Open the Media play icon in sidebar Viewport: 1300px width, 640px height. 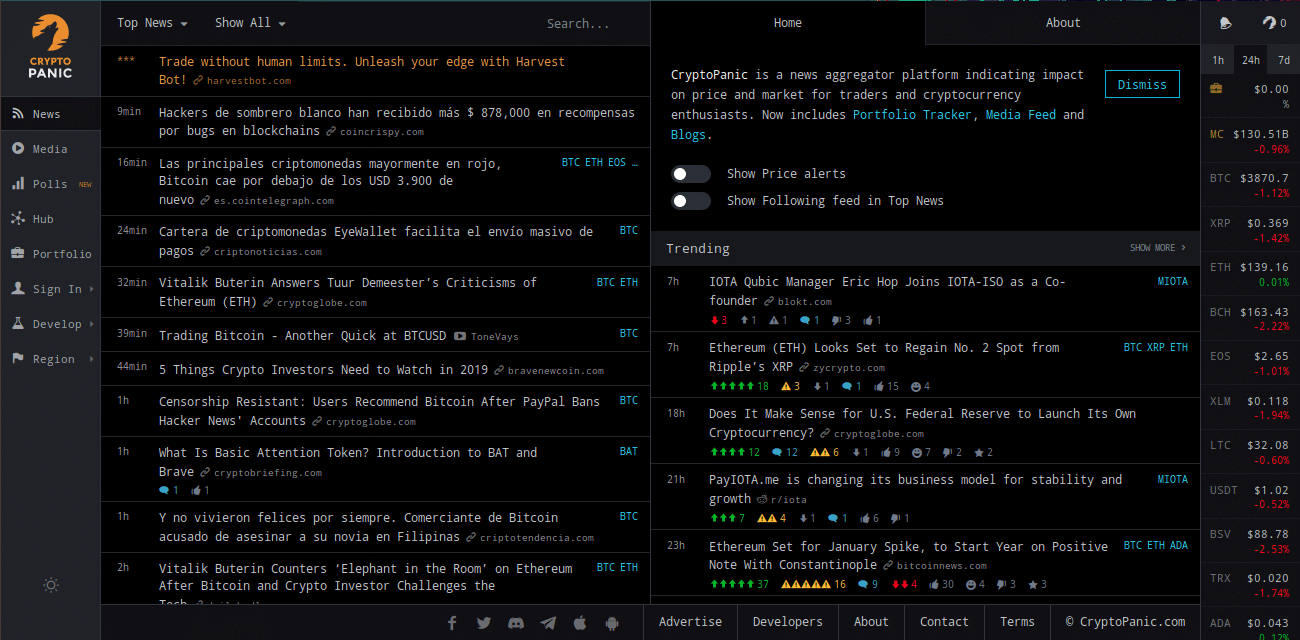pyautogui.click(x=18, y=149)
